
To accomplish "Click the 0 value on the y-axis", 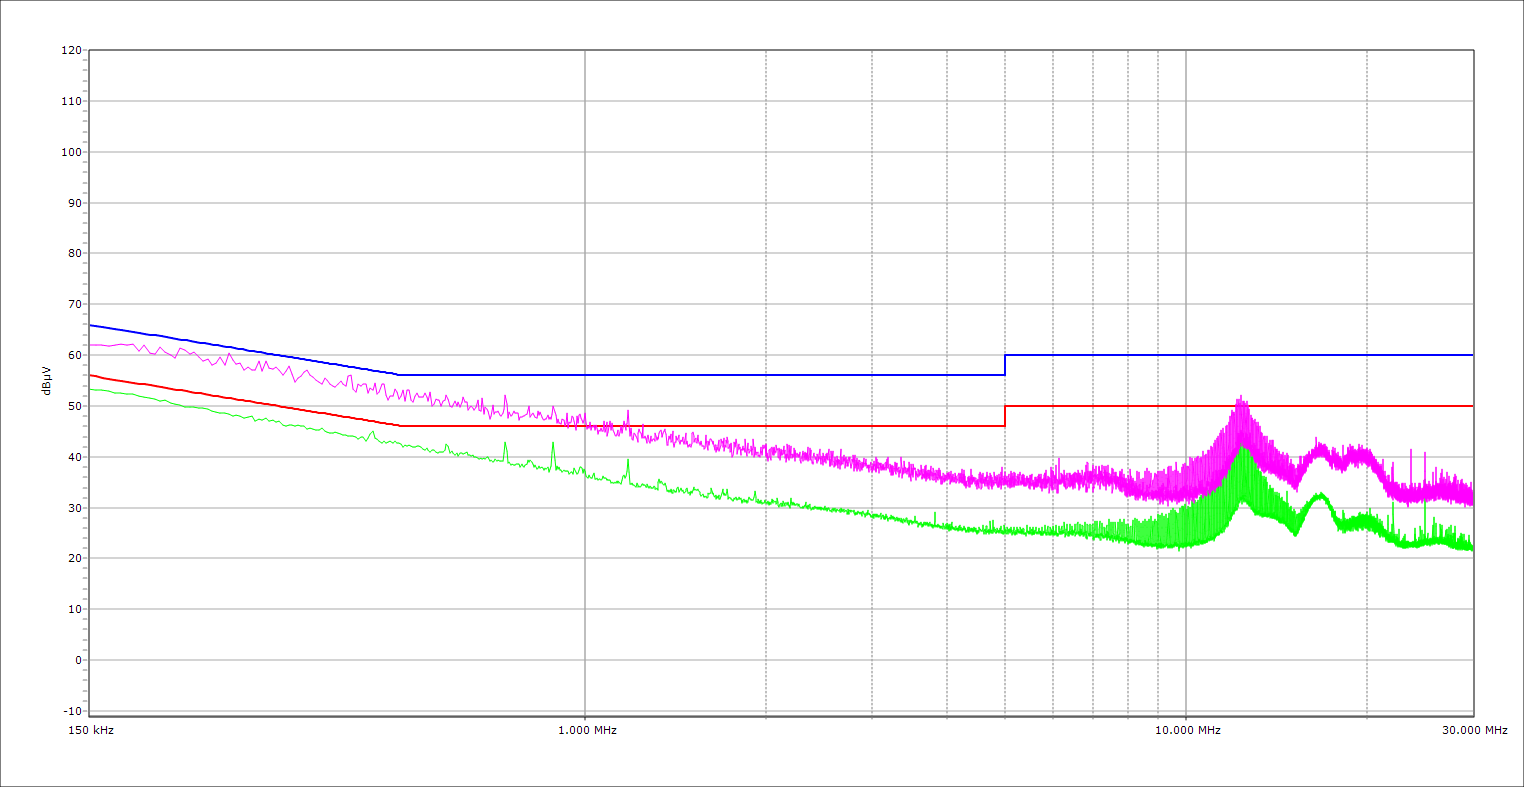I will click(x=76, y=660).
